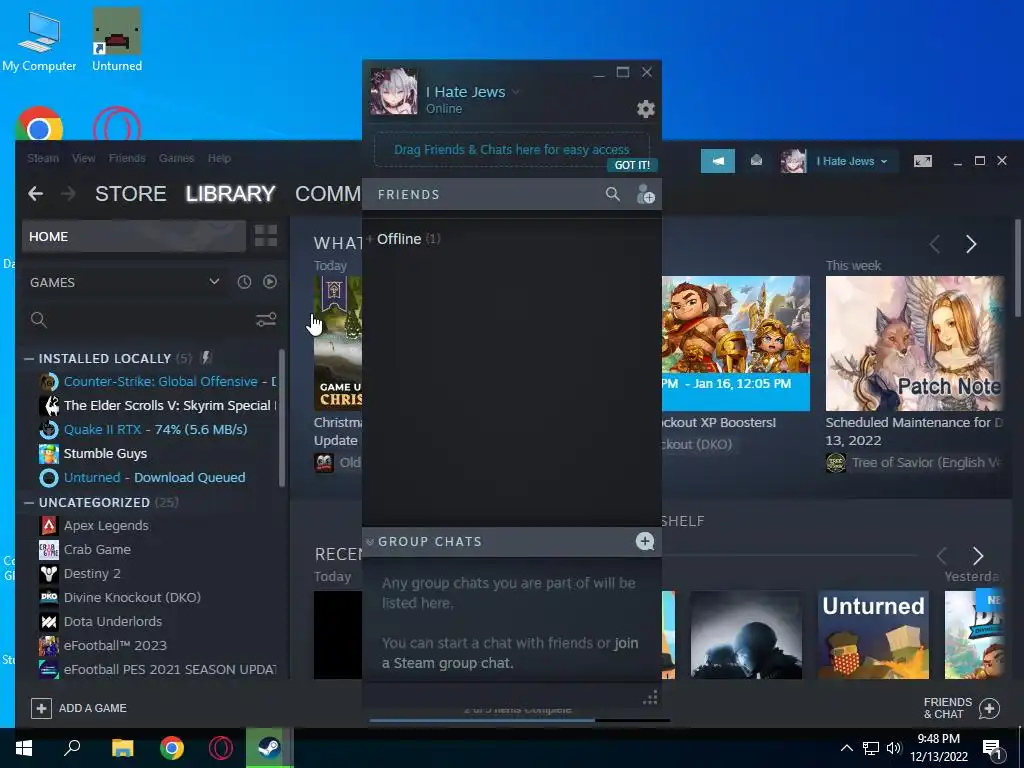
Task: Open the View menu
Action: [84, 158]
